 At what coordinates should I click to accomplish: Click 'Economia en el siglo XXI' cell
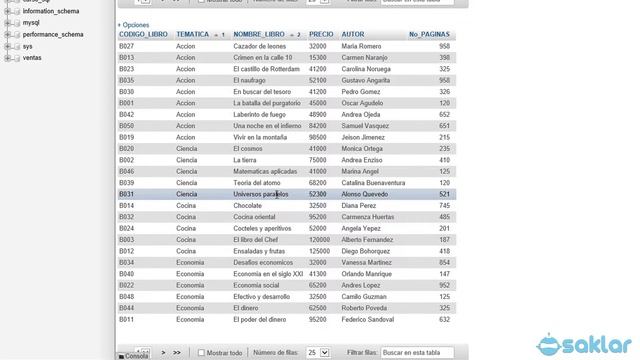(268, 274)
